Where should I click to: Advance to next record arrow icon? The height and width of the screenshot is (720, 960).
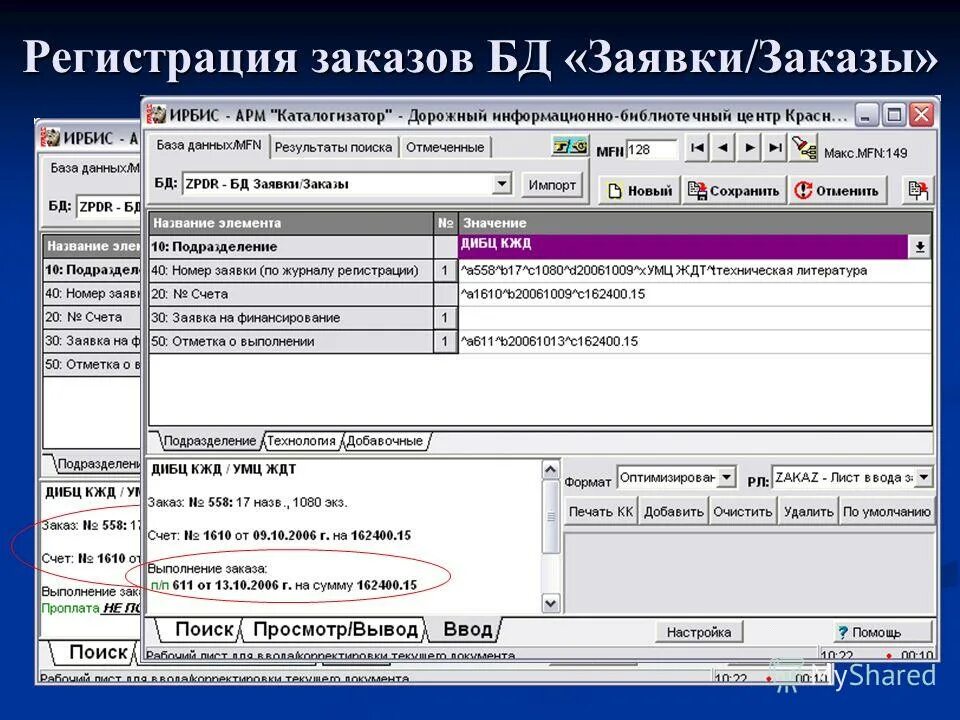[750, 147]
